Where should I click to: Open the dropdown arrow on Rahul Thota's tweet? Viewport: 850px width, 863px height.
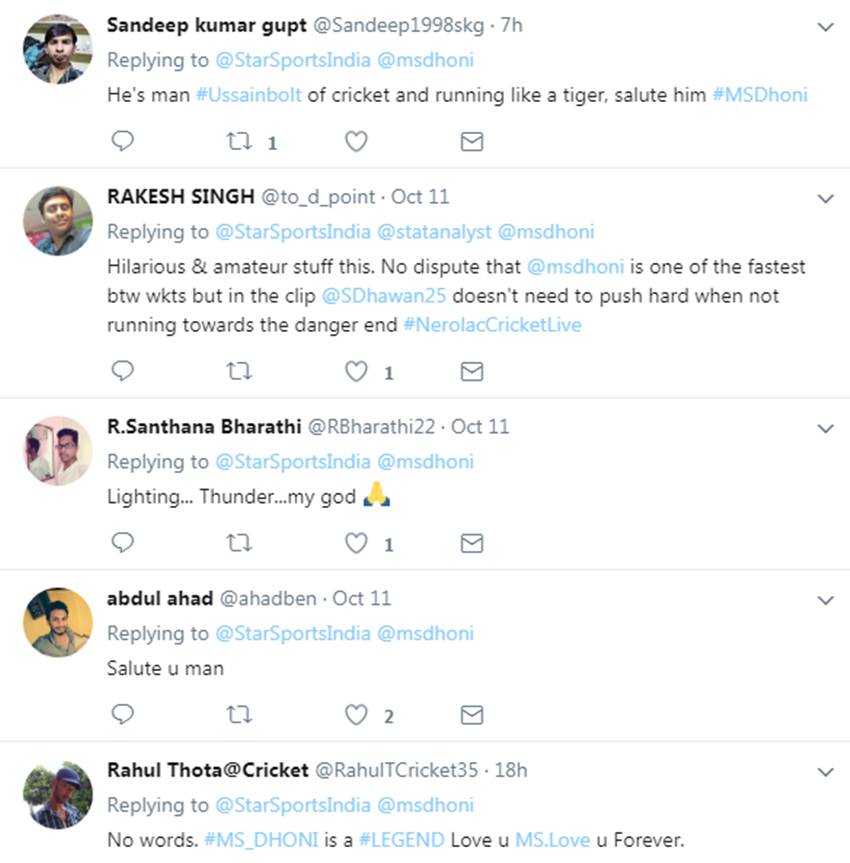click(826, 772)
